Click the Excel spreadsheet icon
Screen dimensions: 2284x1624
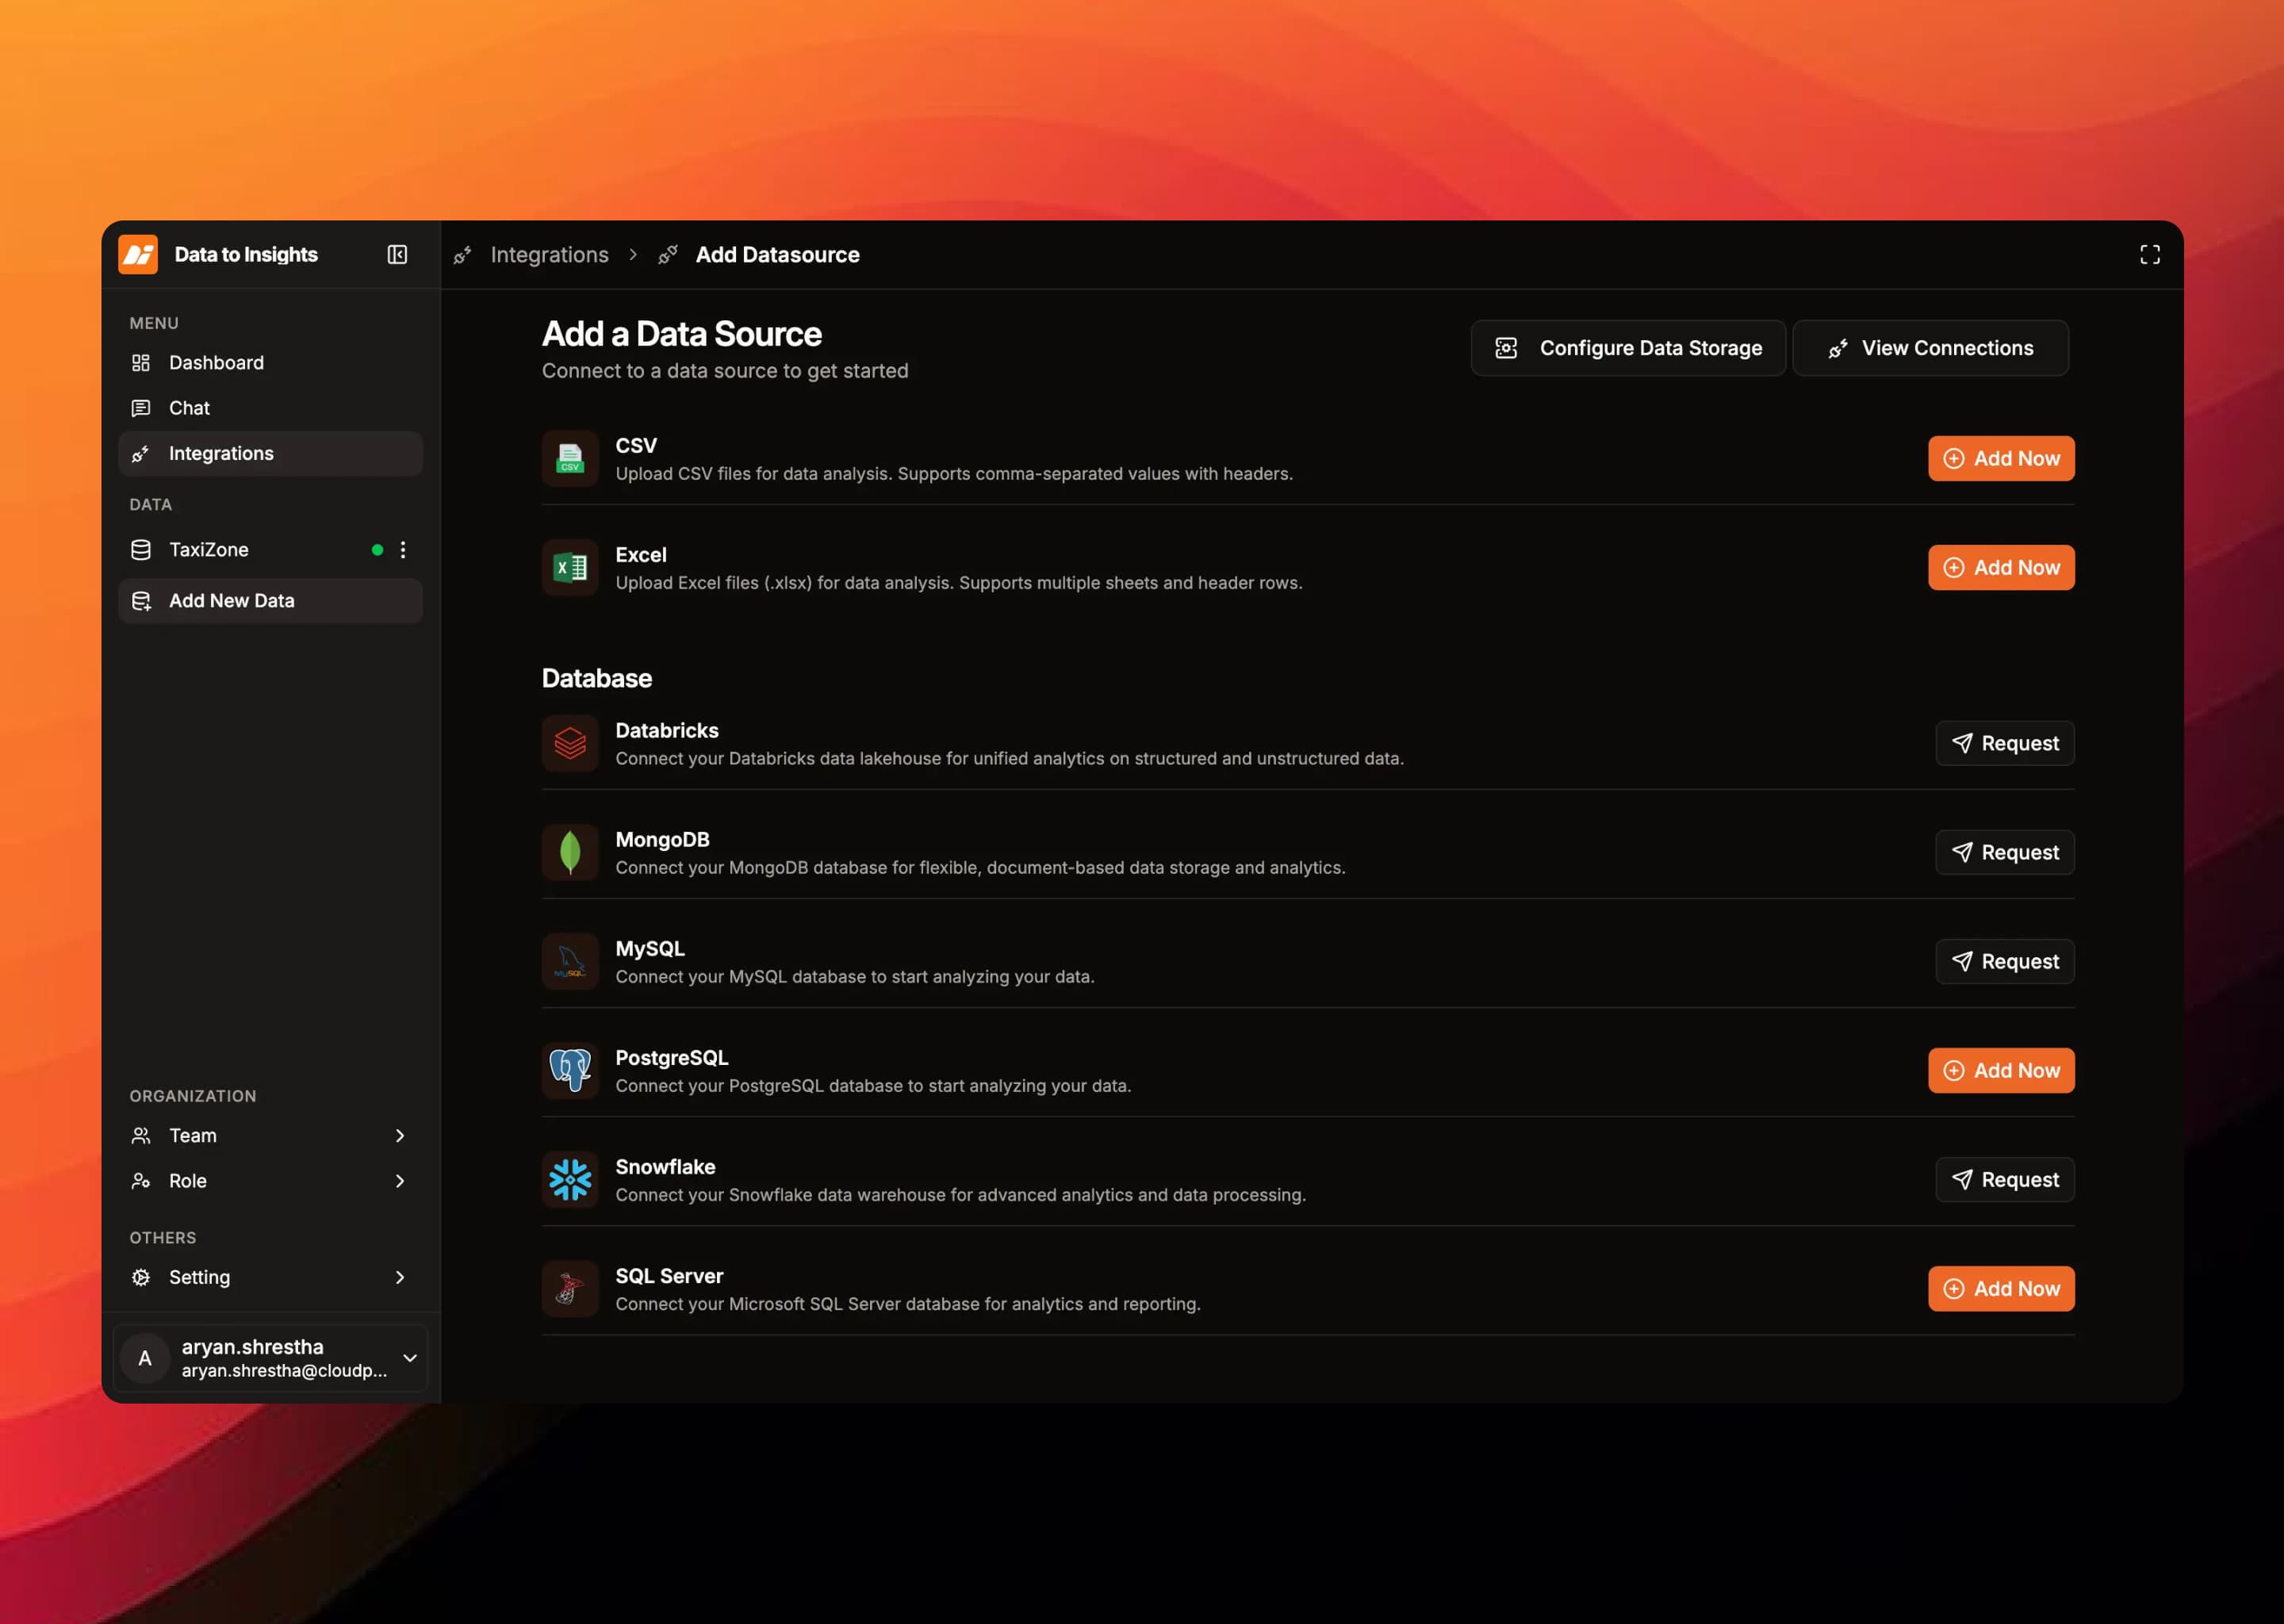coord(570,567)
